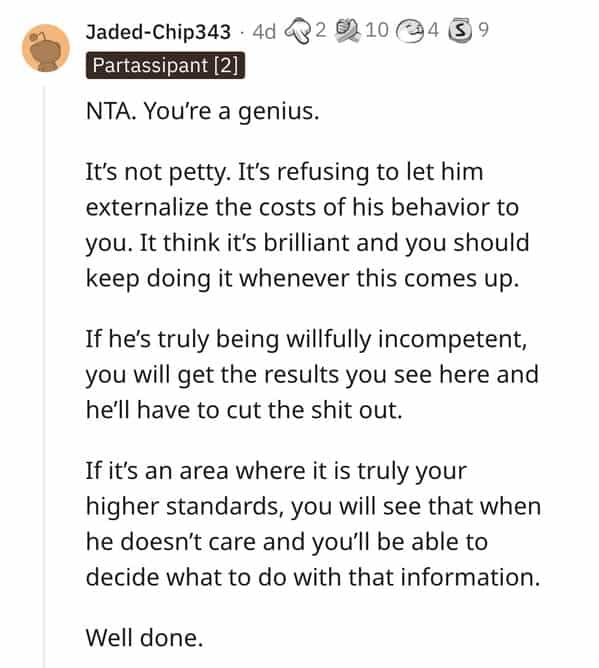Select the Partassipant [2] flair badge
This screenshot has width=599, height=668.
[165, 65]
